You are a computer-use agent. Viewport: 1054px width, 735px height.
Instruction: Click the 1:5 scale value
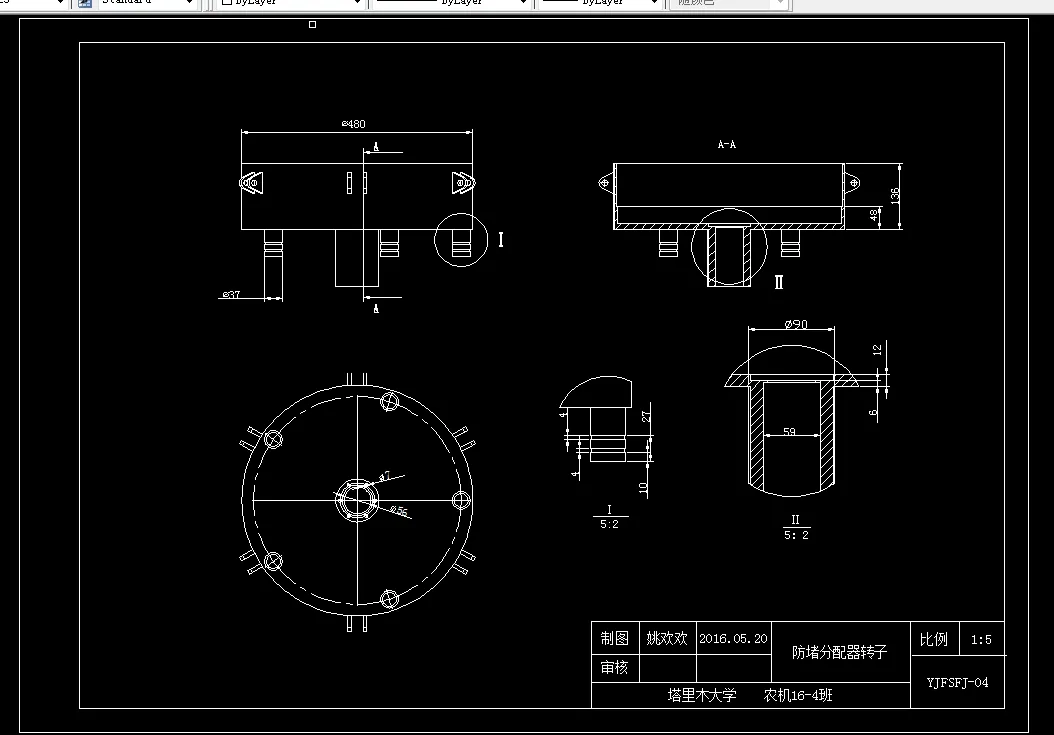click(981, 640)
